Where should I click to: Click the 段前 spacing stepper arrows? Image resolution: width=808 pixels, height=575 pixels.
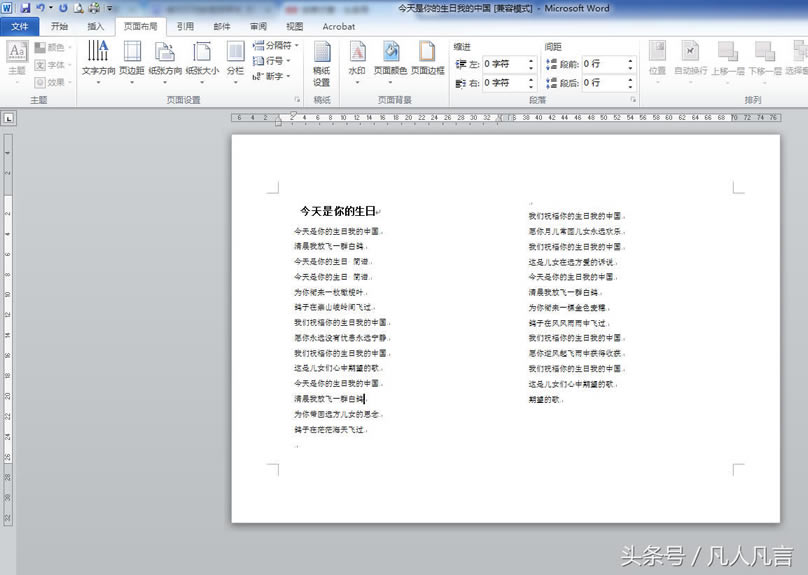point(630,64)
